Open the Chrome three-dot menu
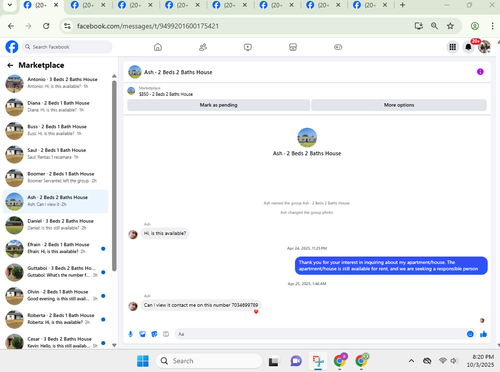The image size is (500, 372). (492, 26)
